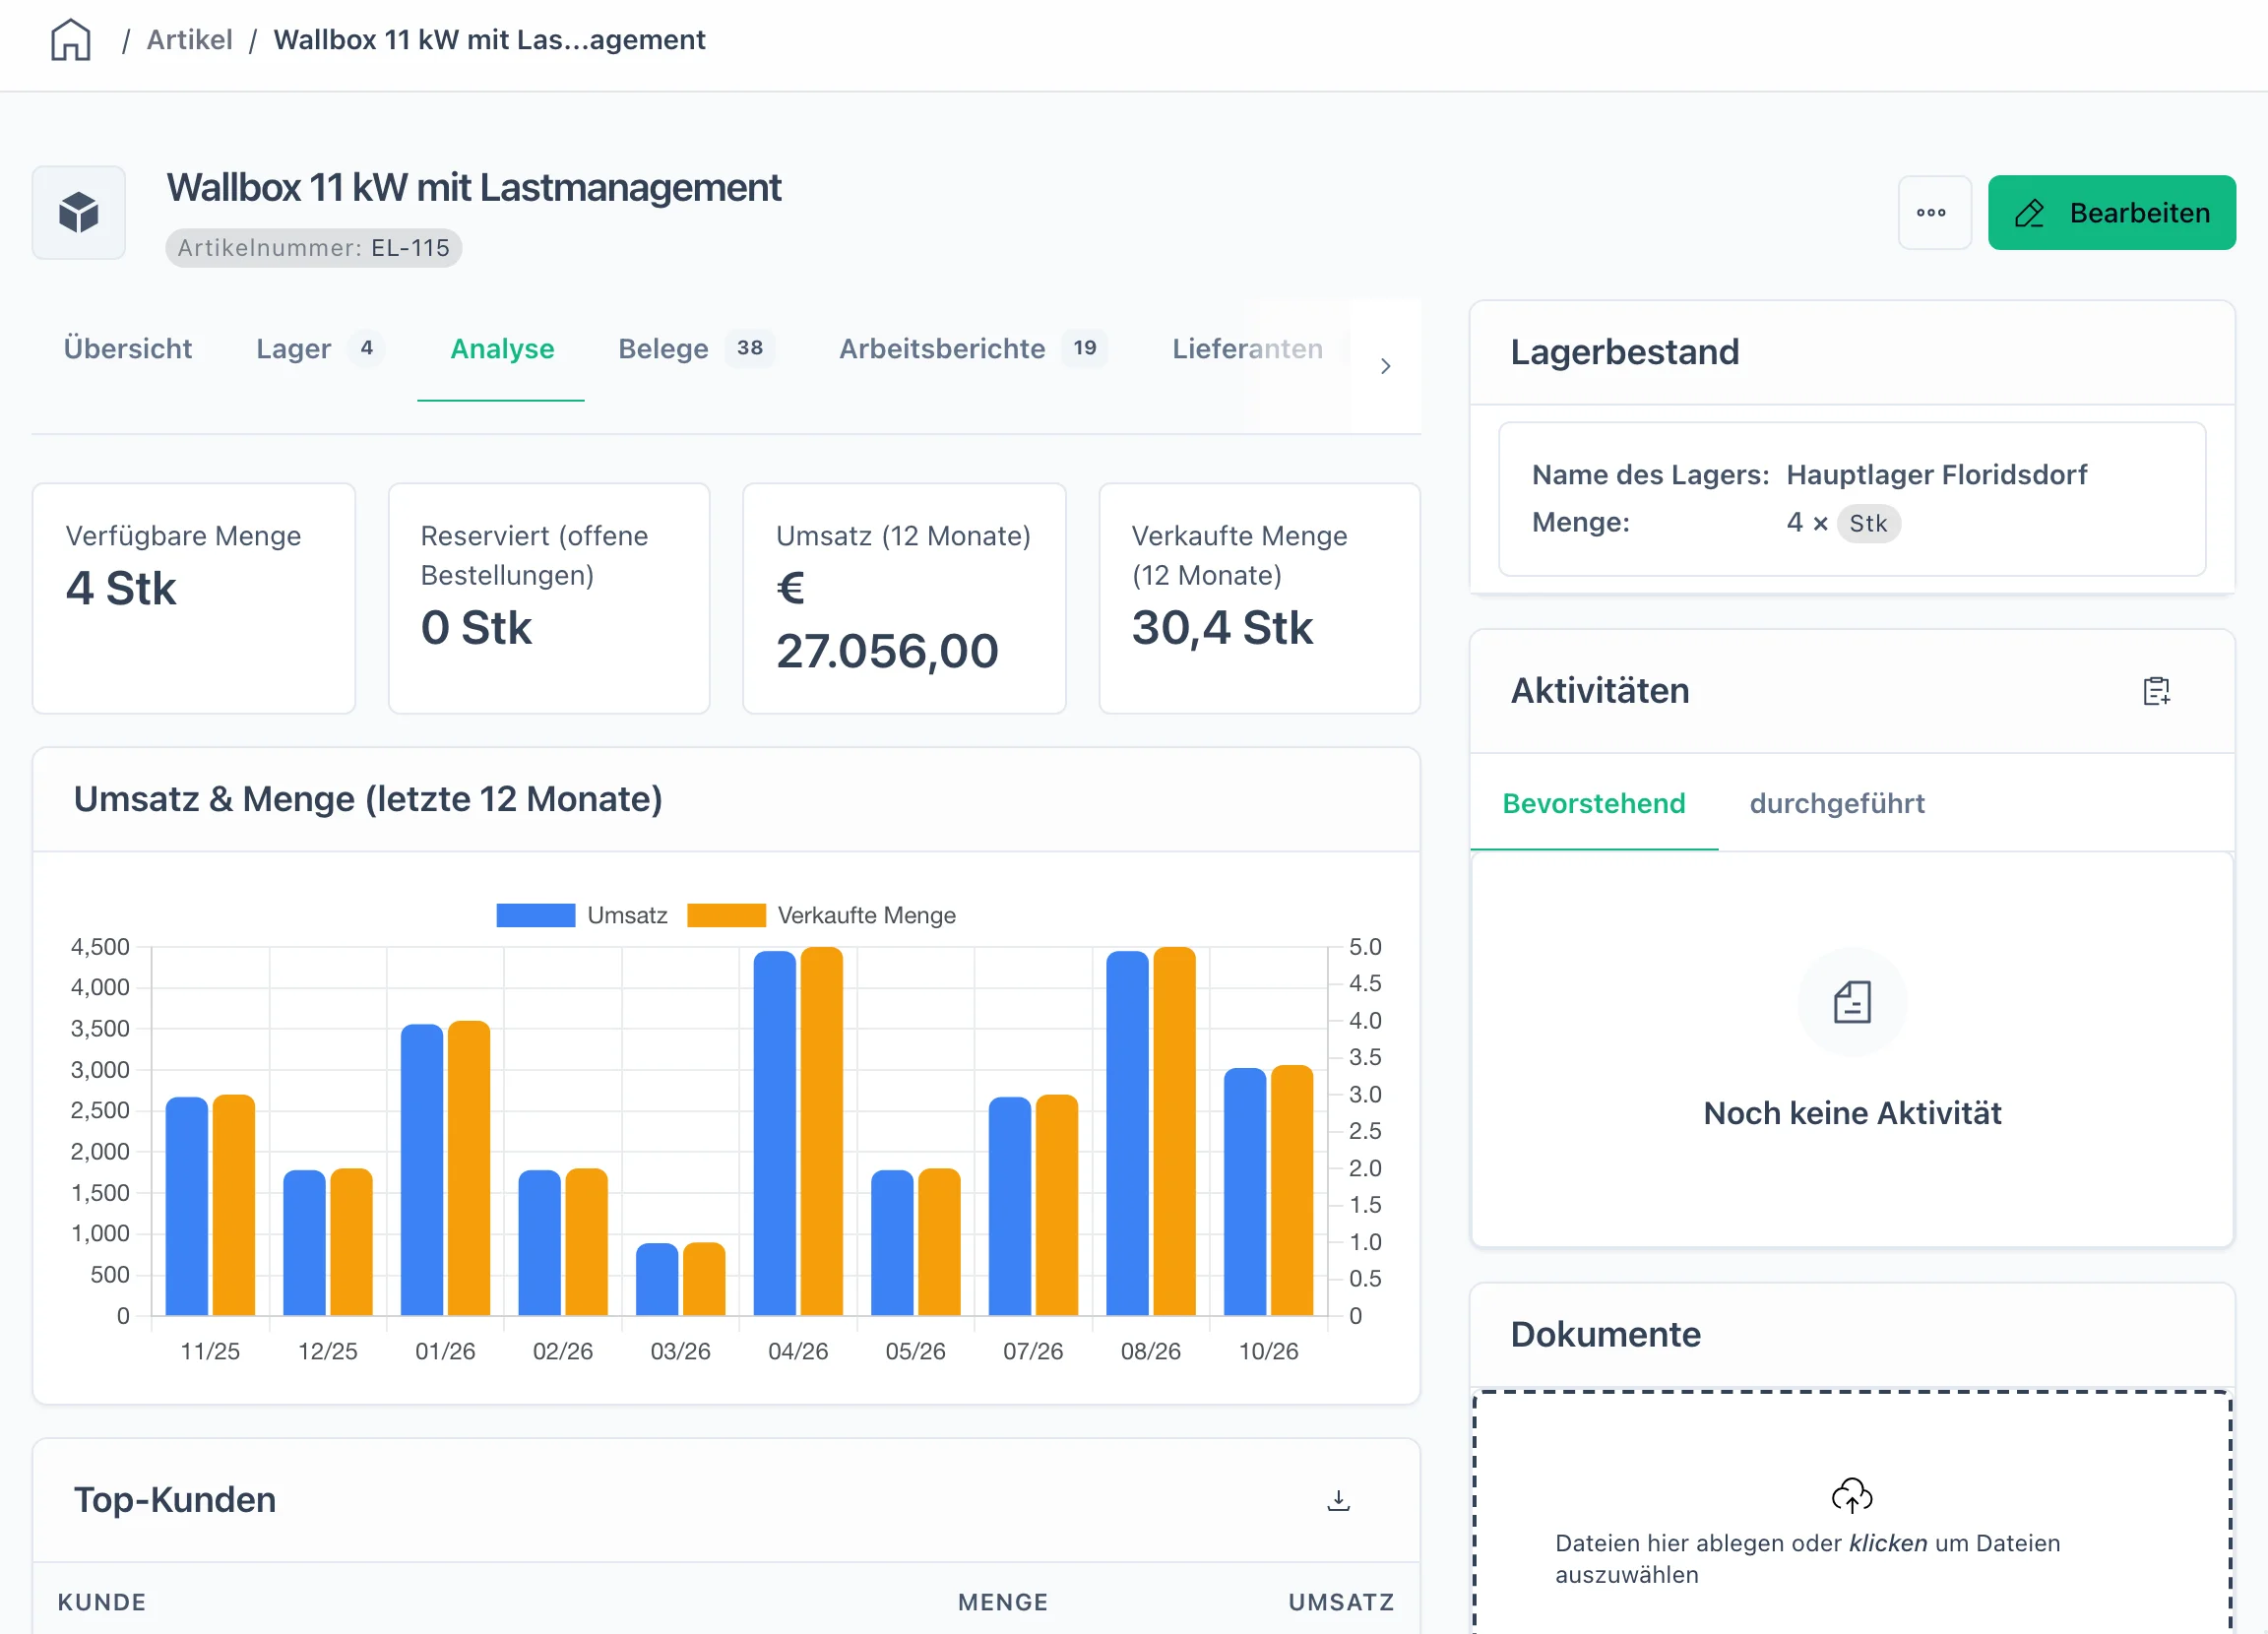Viewport: 2268px width, 1634px height.
Task: Open the Lager tab
Action: (x=318, y=349)
